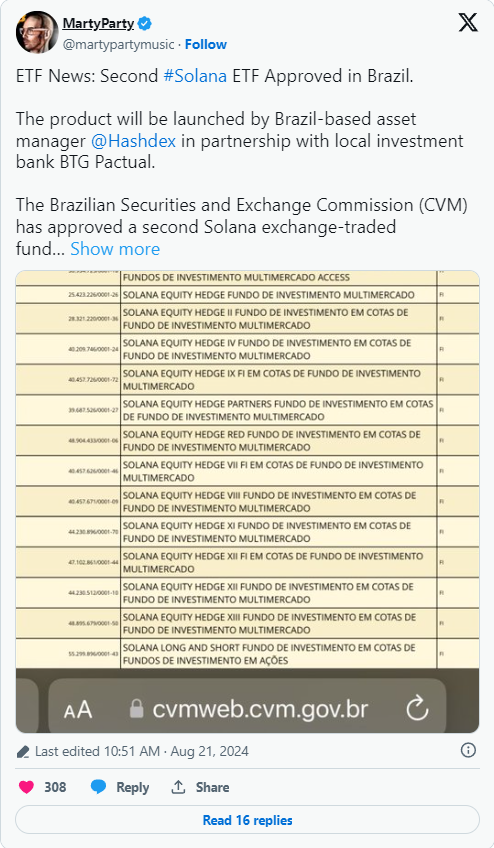Click the Read 16 replies button
The width and height of the screenshot is (494, 848).
[x=247, y=820]
